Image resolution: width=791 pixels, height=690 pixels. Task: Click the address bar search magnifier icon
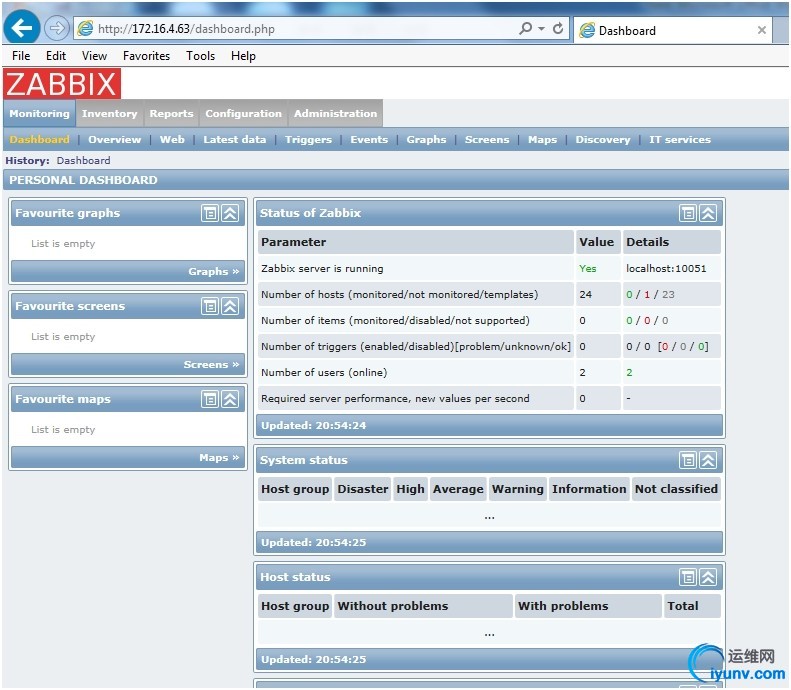pos(525,28)
